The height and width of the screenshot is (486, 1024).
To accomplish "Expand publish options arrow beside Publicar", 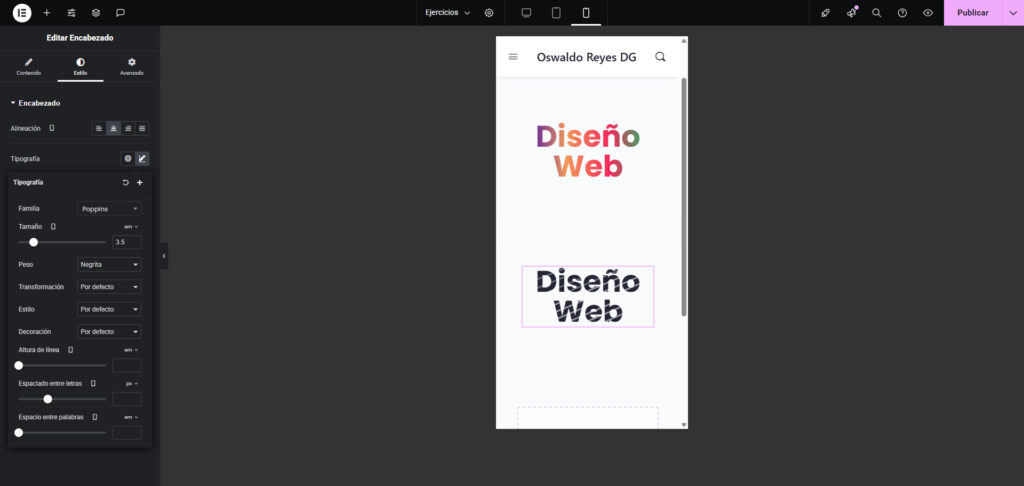I will point(1012,13).
